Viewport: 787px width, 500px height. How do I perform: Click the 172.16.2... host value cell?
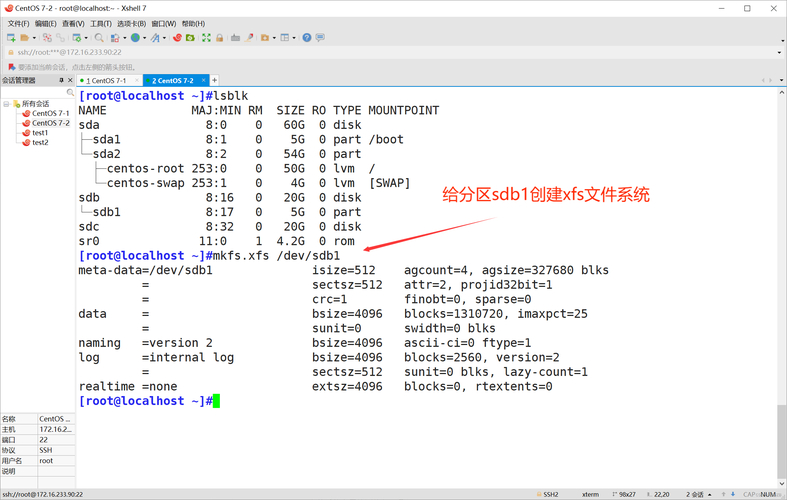tap(56, 430)
